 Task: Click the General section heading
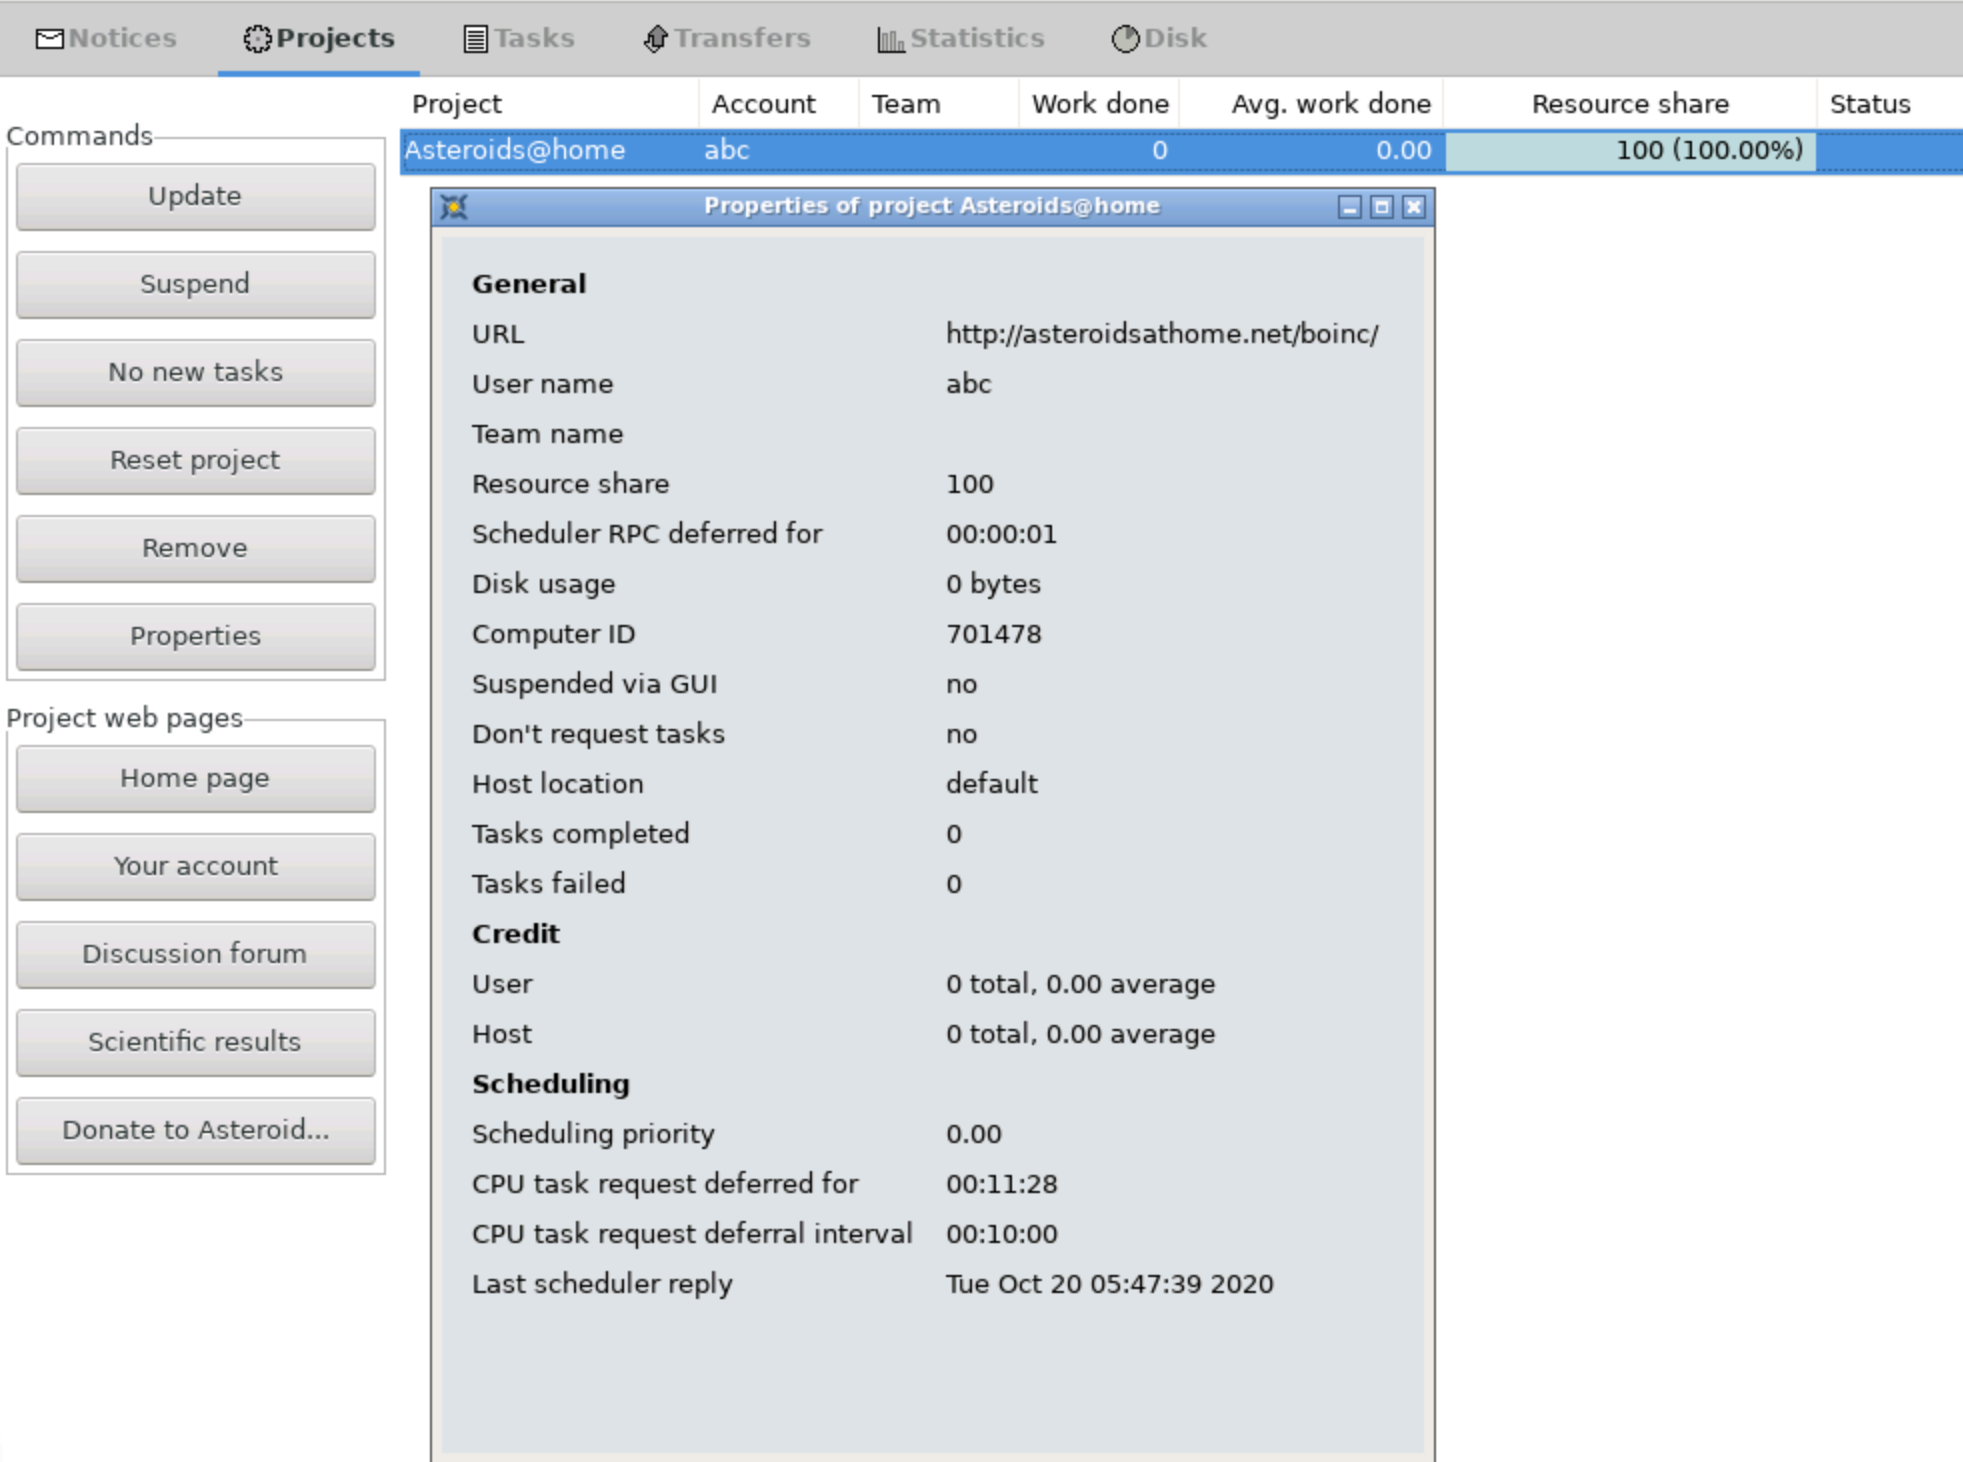point(529,284)
